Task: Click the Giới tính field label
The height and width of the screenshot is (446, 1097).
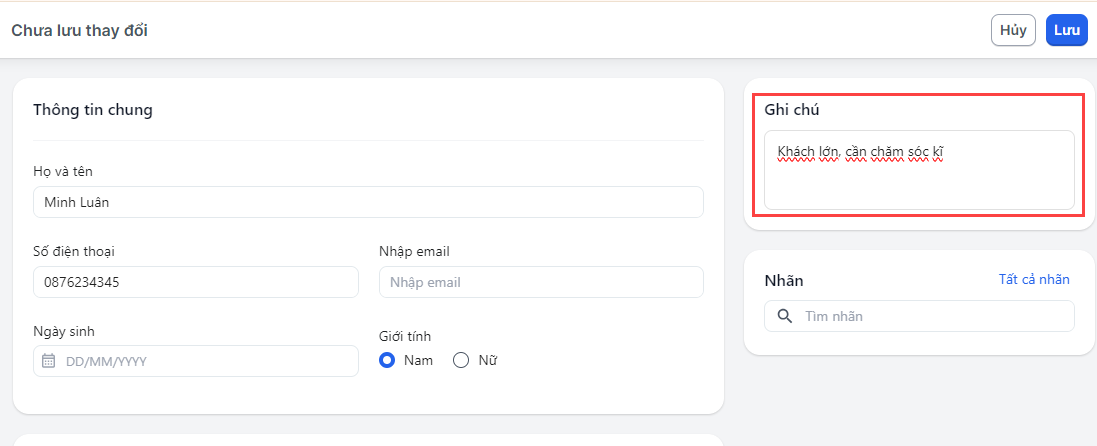Action: pos(405,336)
